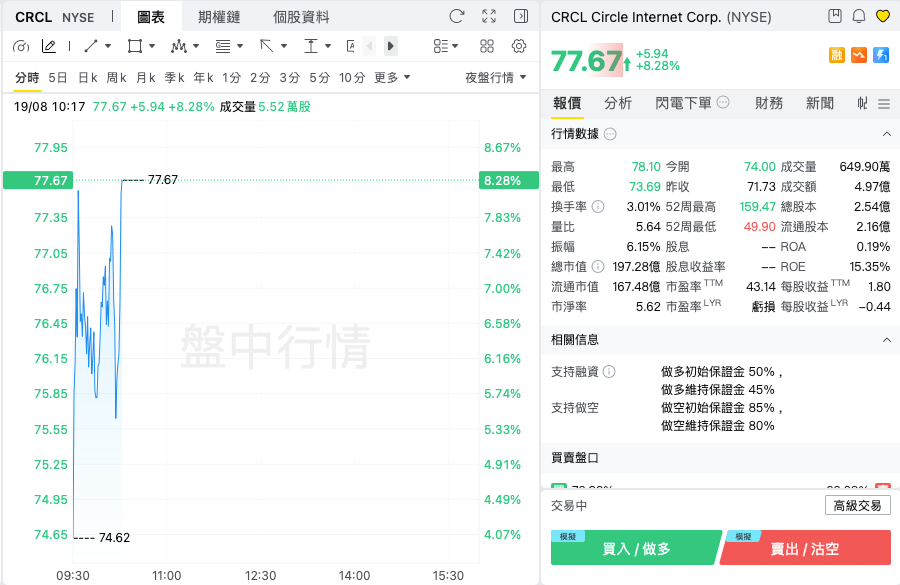Click the 賣出 / 沽空 button
Screen dimensions: 900x585
pos(805,548)
